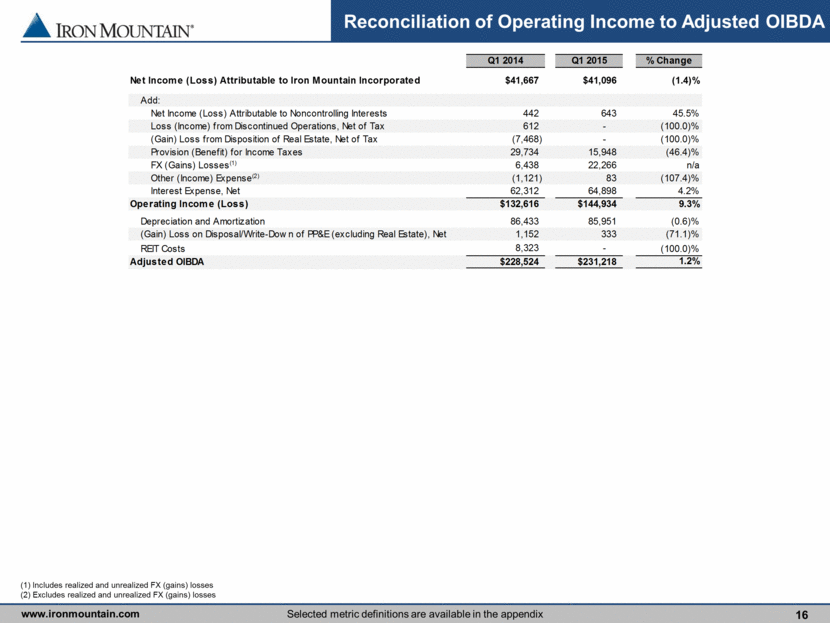This screenshot has width=830, height=623.
Task: Click the 6,438 FX losses value
Action: pos(527,165)
